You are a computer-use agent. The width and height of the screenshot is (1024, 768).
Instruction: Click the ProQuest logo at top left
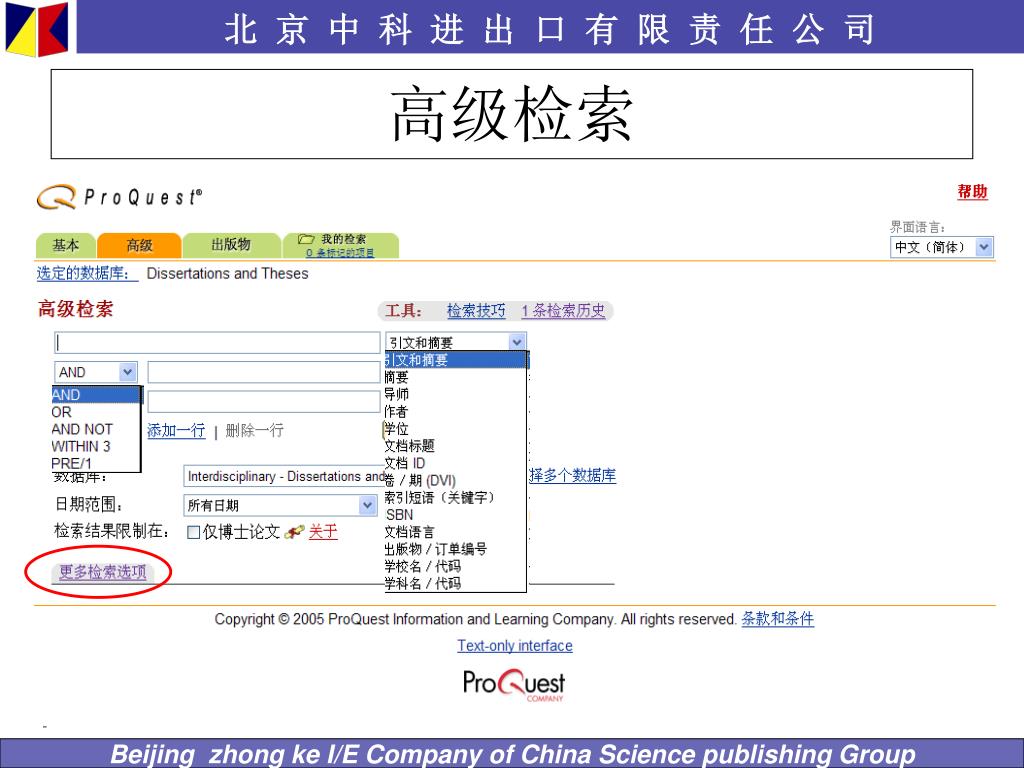[x=120, y=197]
